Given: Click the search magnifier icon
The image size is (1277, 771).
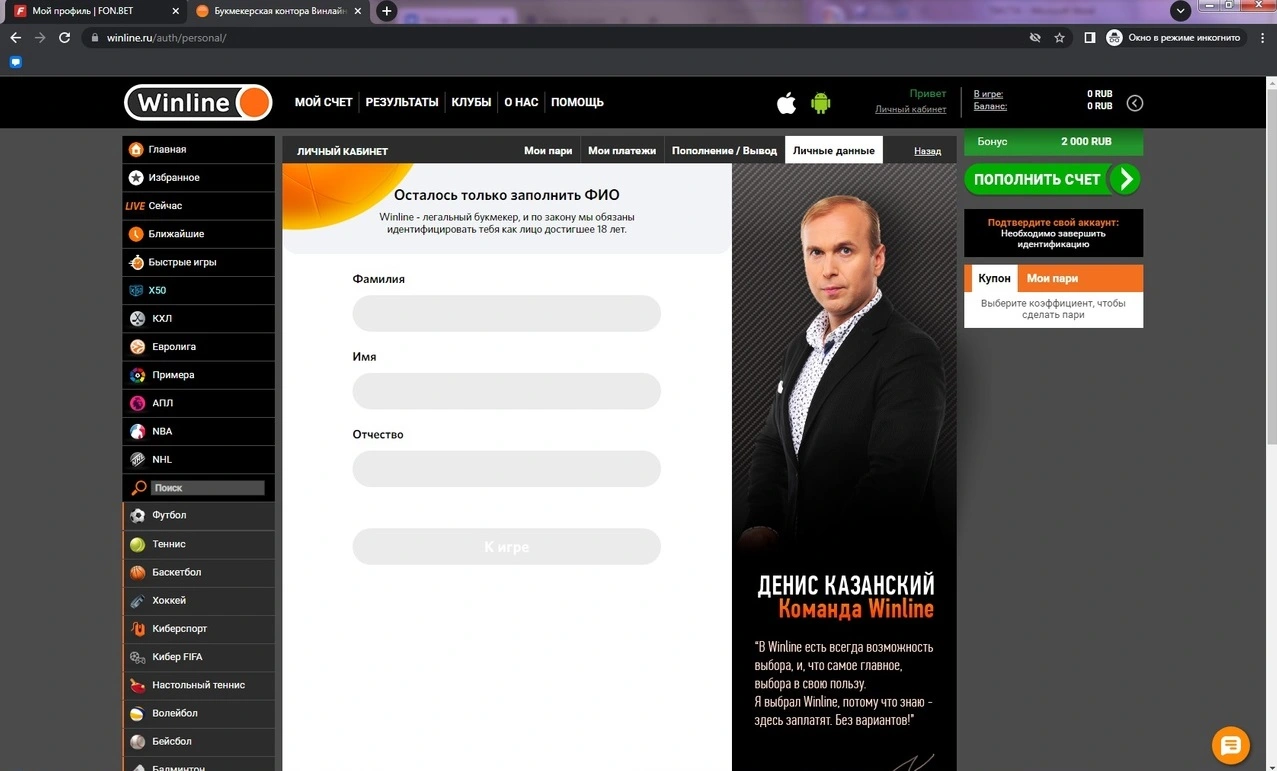Looking at the screenshot, I should [x=139, y=488].
